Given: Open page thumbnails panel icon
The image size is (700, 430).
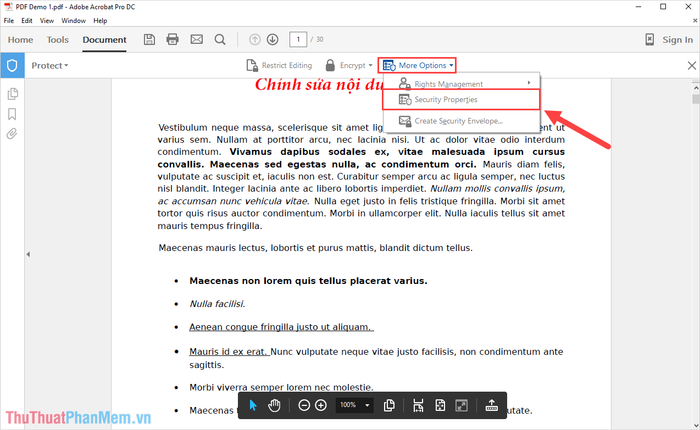Looking at the screenshot, I should [13, 94].
